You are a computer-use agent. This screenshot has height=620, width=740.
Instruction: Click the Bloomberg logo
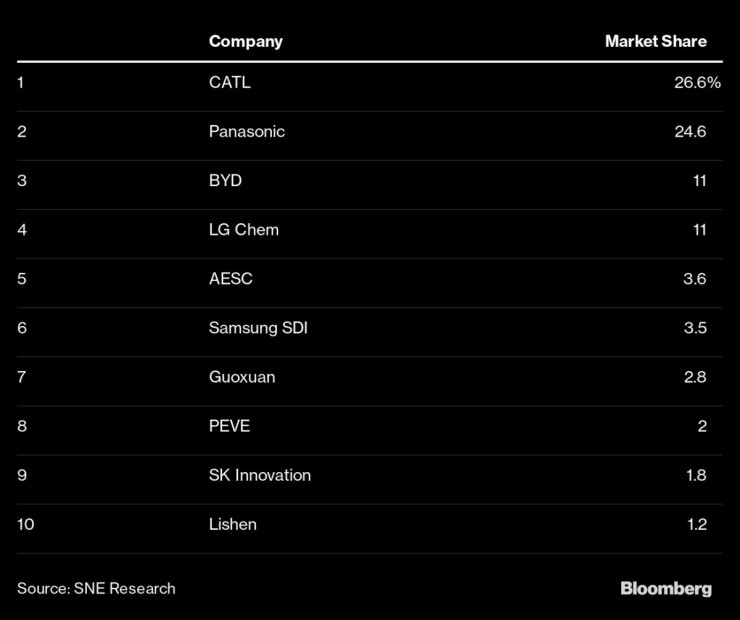666,588
